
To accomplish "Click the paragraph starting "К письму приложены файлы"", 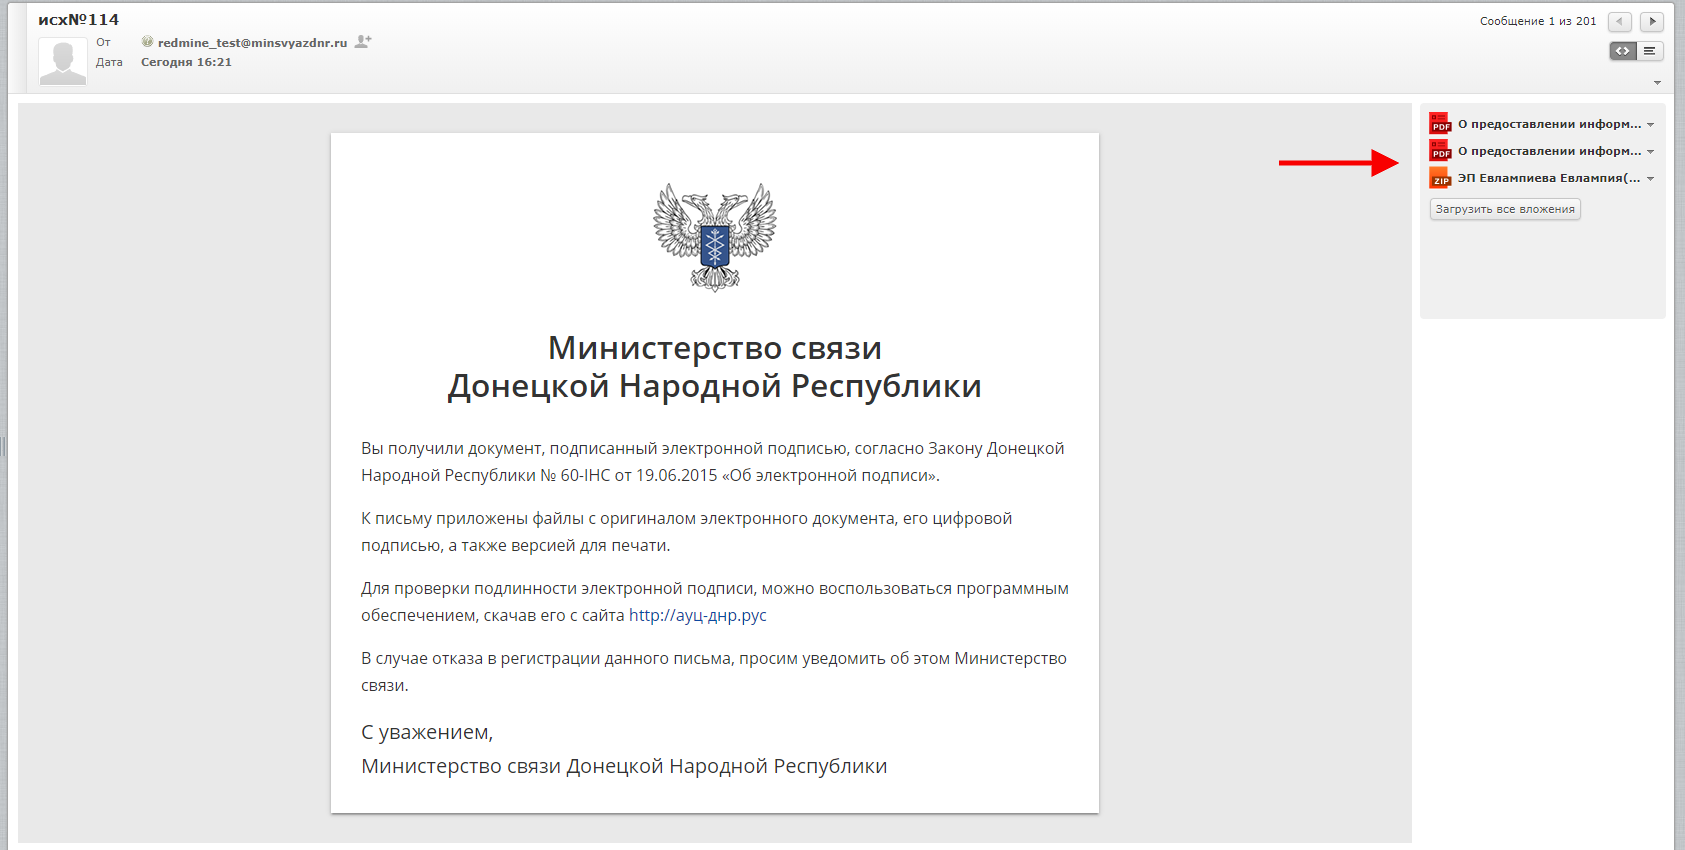I will [x=687, y=531].
